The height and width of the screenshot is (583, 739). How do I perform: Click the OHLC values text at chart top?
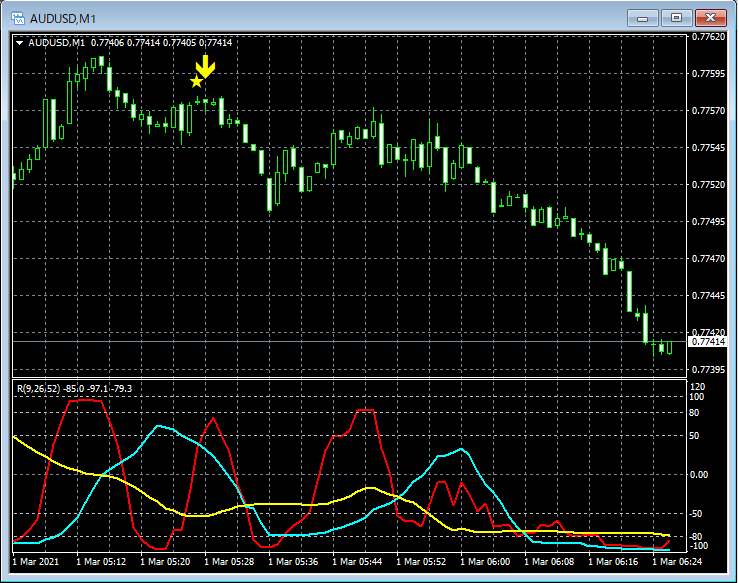[x=161, y=42]
